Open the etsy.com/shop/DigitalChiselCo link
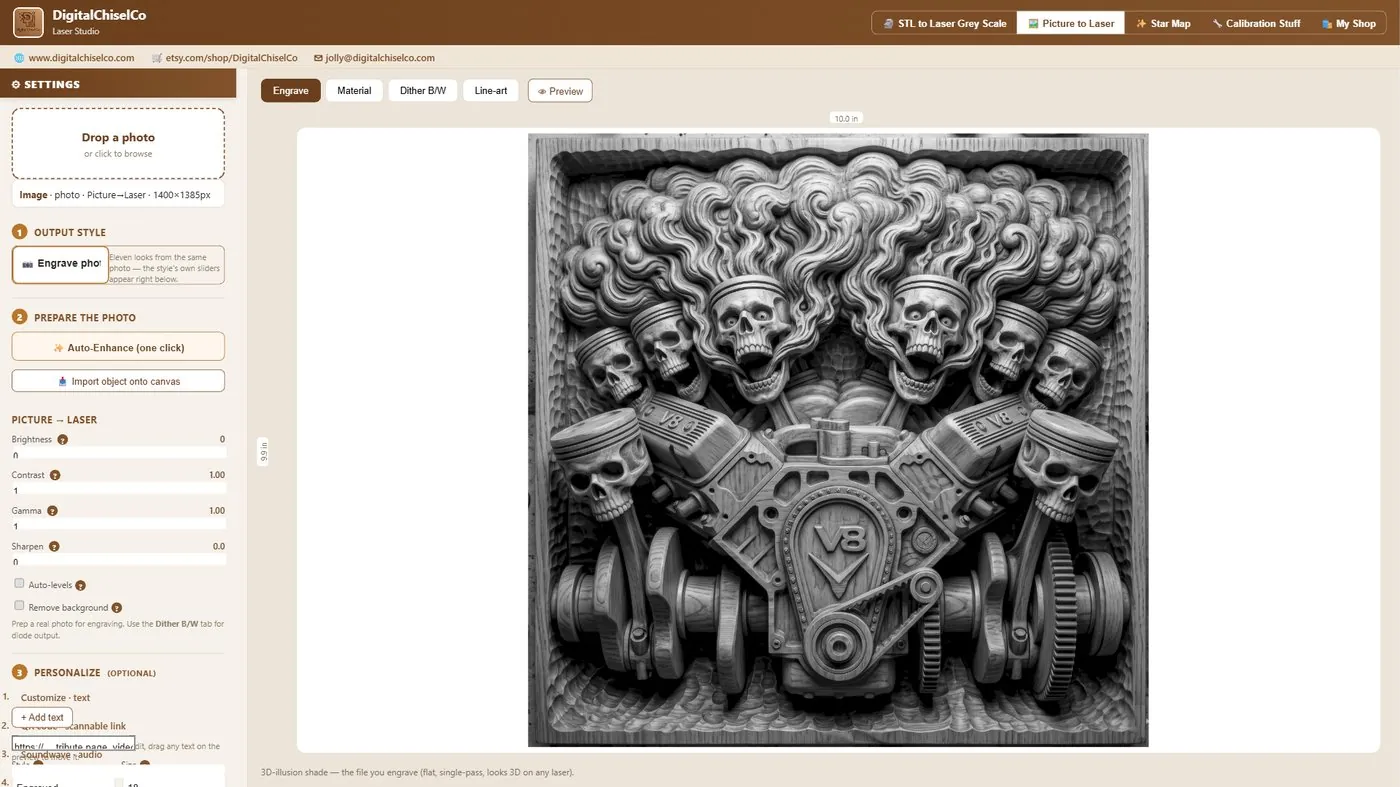Viewport: 1400px width, 787px height. click(x=232, y=58)
